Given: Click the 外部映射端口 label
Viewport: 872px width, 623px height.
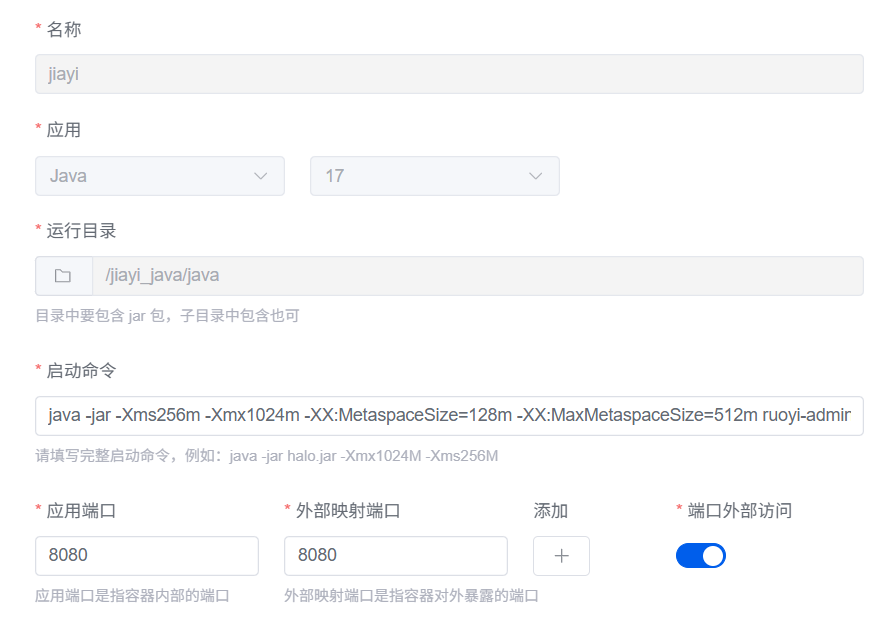Looking at the screenshot, I should (348, 511).
